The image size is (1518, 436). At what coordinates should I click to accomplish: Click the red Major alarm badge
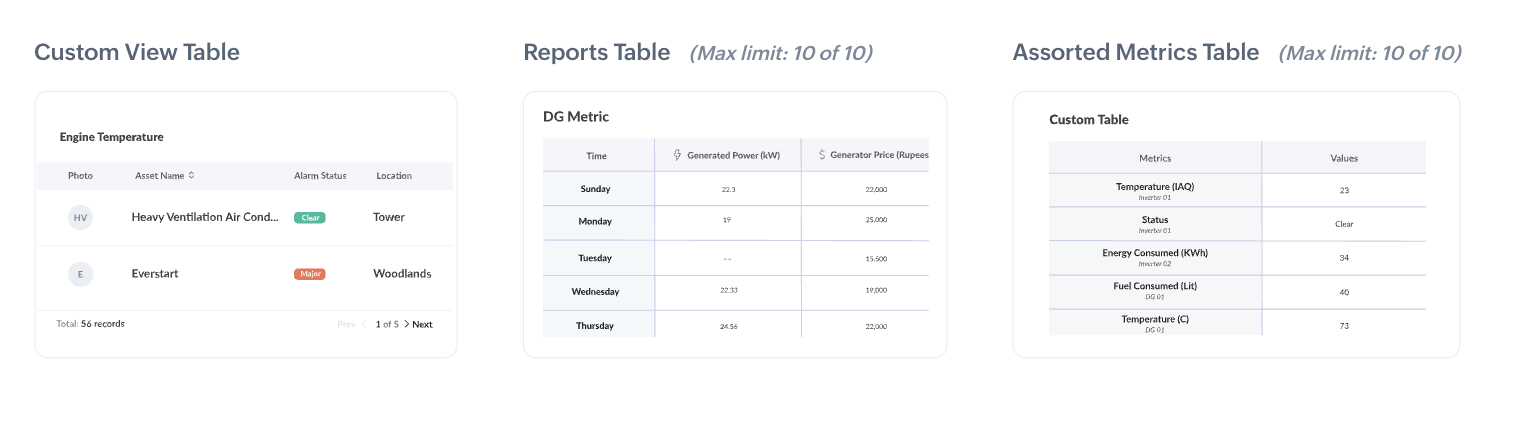pyautogui.click(x=309, y=273)
